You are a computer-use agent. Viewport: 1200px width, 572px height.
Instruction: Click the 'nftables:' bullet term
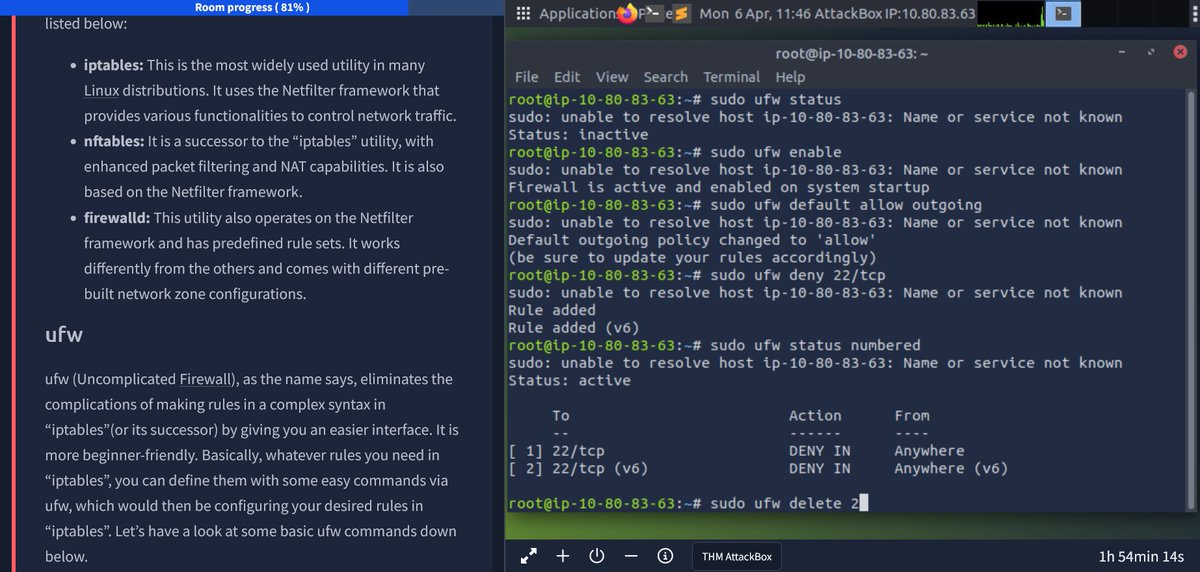[x=114, y=141]
